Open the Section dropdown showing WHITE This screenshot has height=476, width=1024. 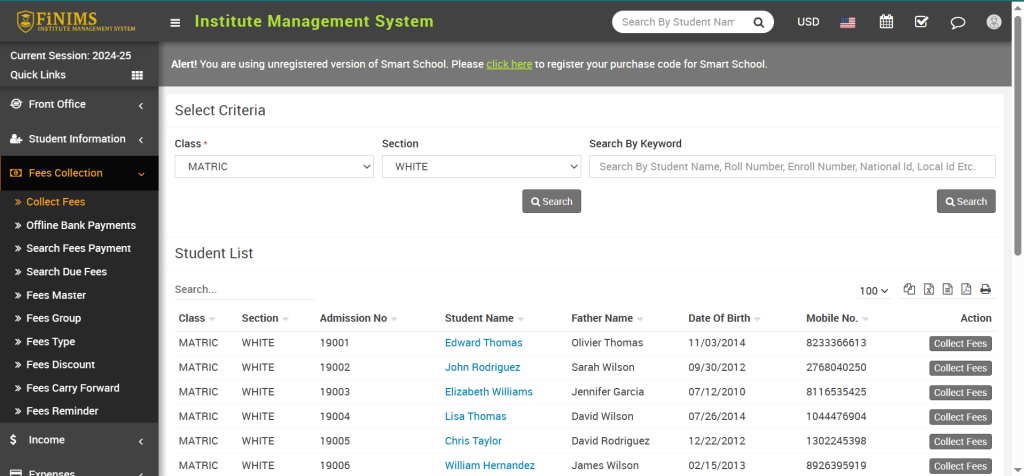pyautogui.click(x=481, y=167)
